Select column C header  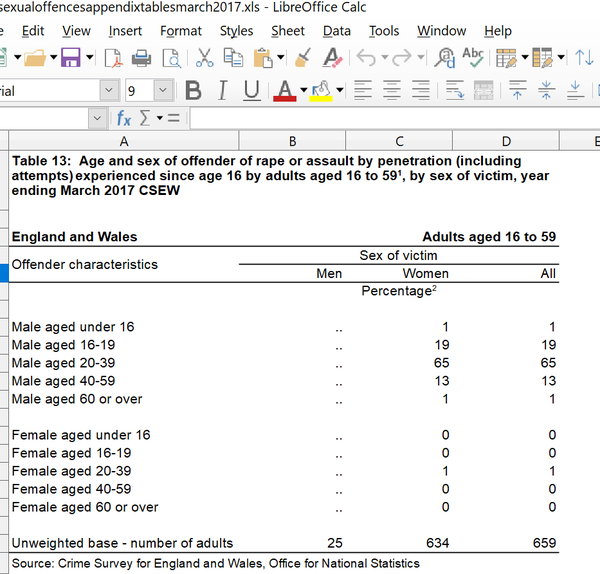coord(399,141)
